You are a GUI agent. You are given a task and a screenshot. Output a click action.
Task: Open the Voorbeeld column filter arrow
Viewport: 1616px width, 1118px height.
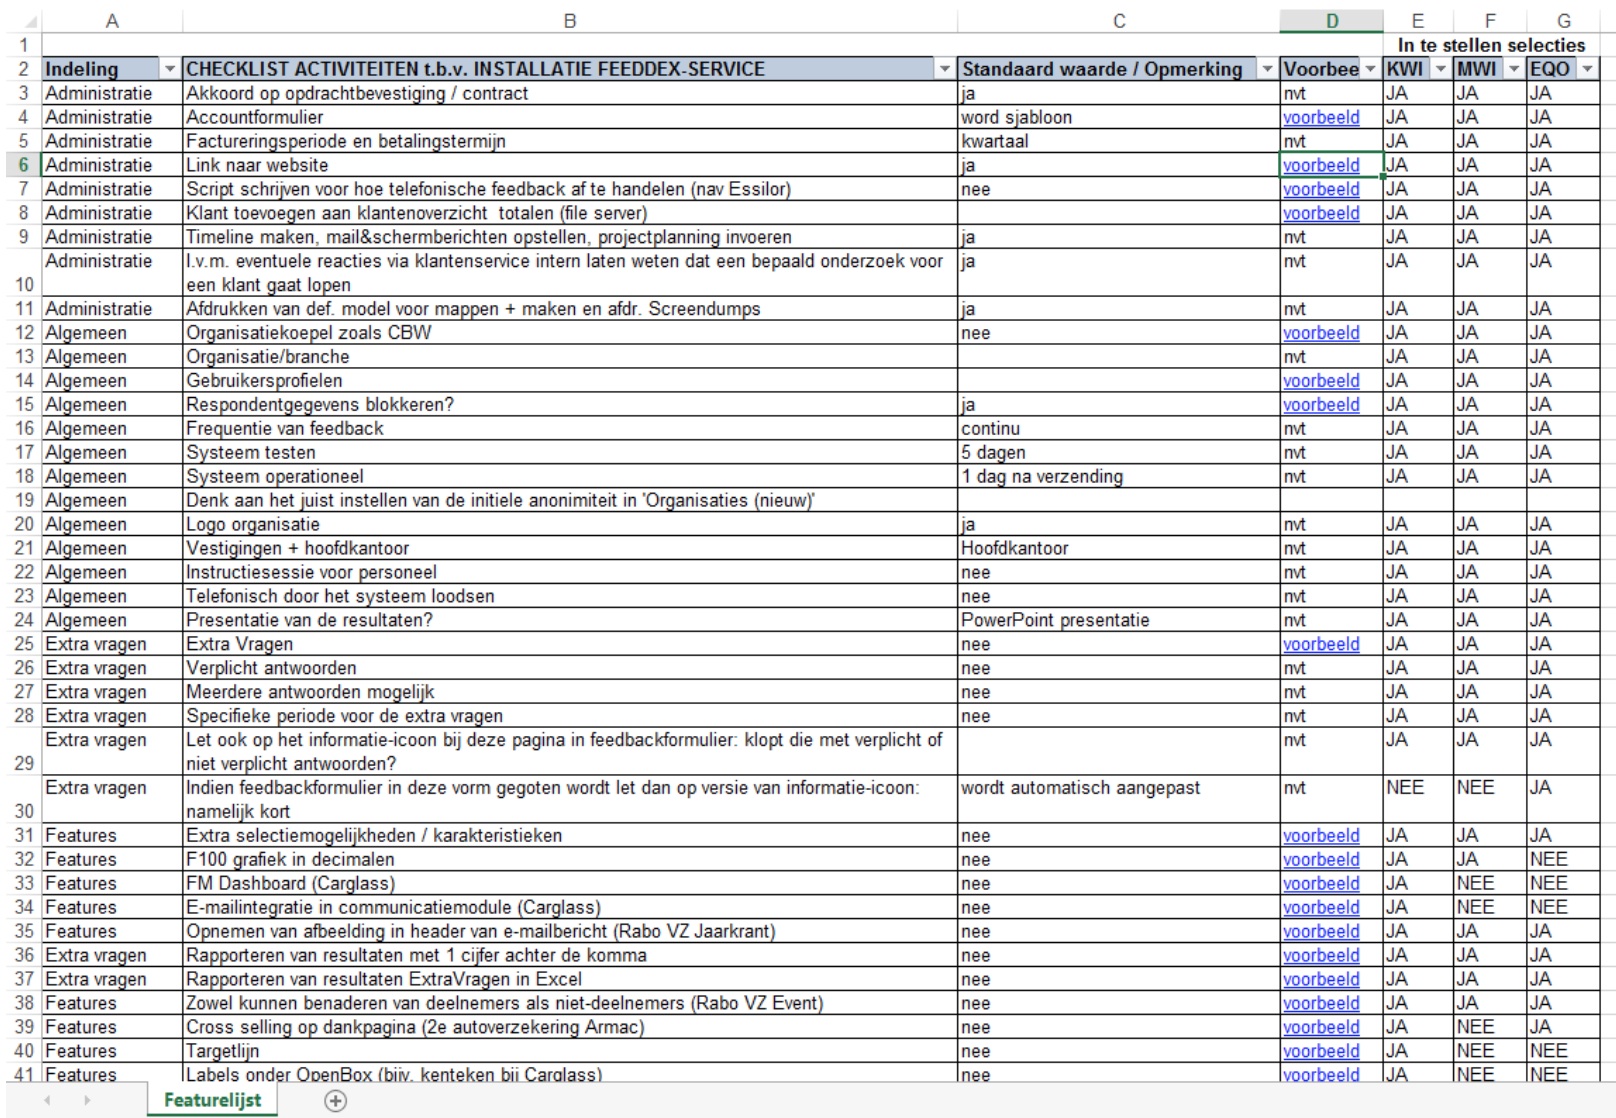(1370, 69)
